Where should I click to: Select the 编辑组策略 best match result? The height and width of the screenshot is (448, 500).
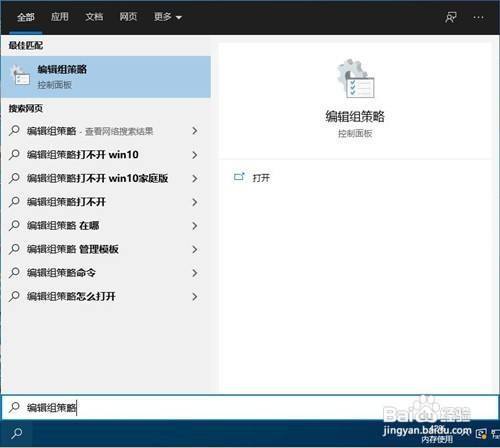click(x=106, y=77)
